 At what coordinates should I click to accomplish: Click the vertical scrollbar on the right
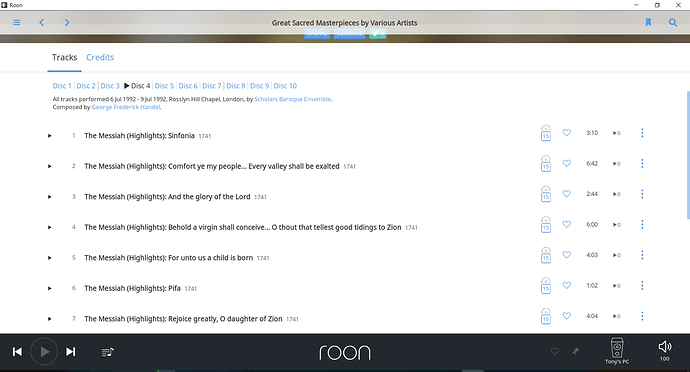tap(688, 155)
